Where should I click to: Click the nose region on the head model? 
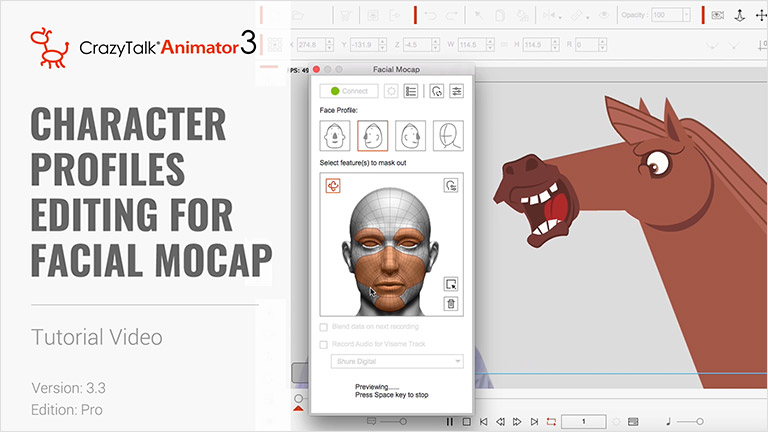[390, 260]
